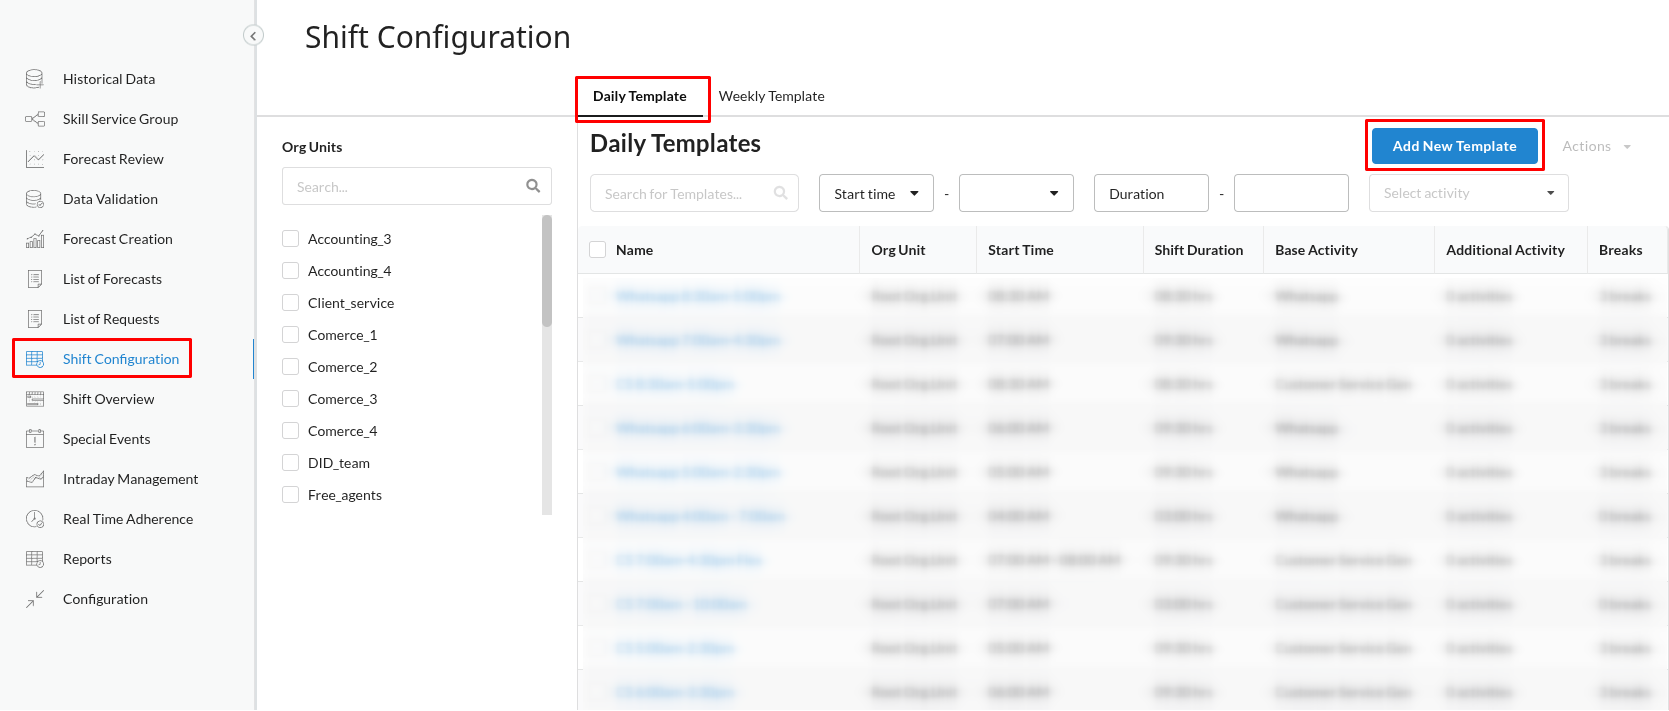Image resolution: width=1669 pixels, height=711 pixels.
Task: Open Intraday Management from the sidebar
Action: click(130, 479)
